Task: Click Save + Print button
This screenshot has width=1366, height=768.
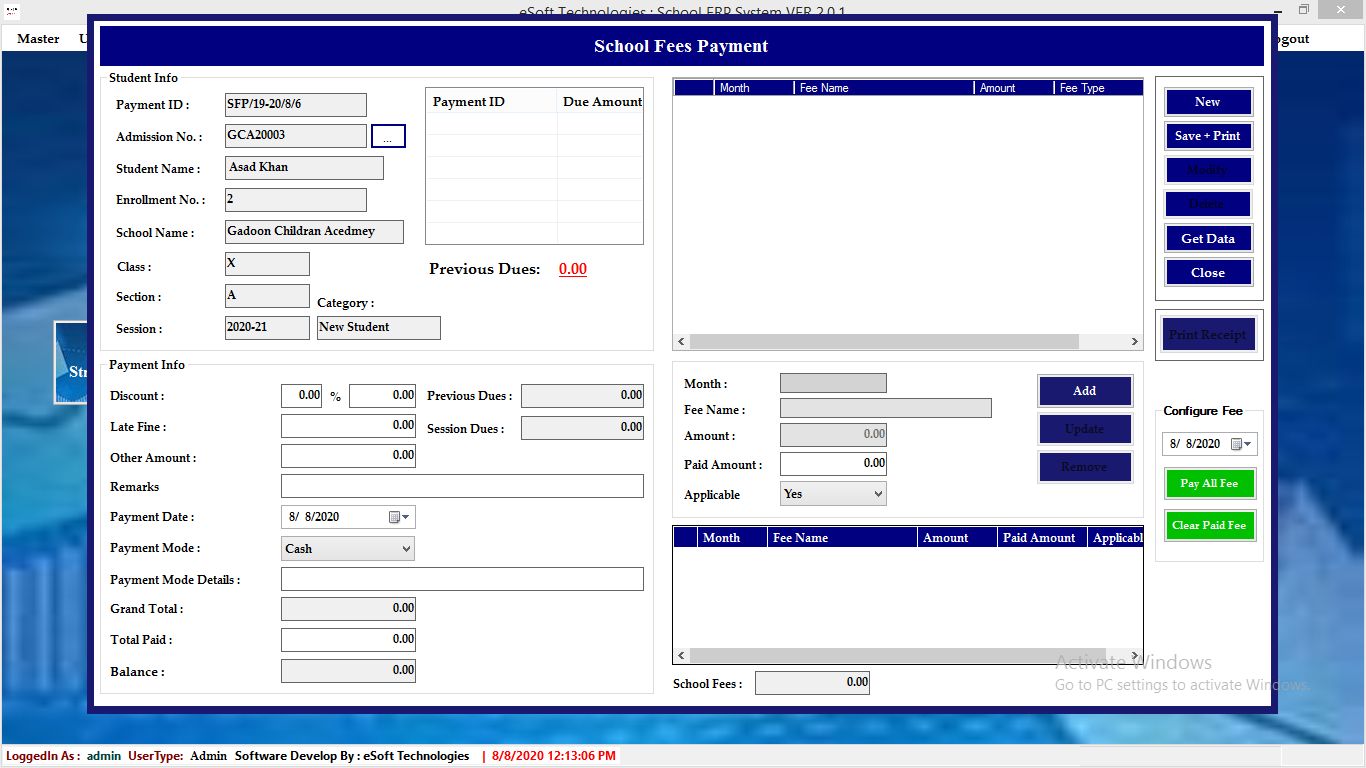Action: (x=1208, y=136)
